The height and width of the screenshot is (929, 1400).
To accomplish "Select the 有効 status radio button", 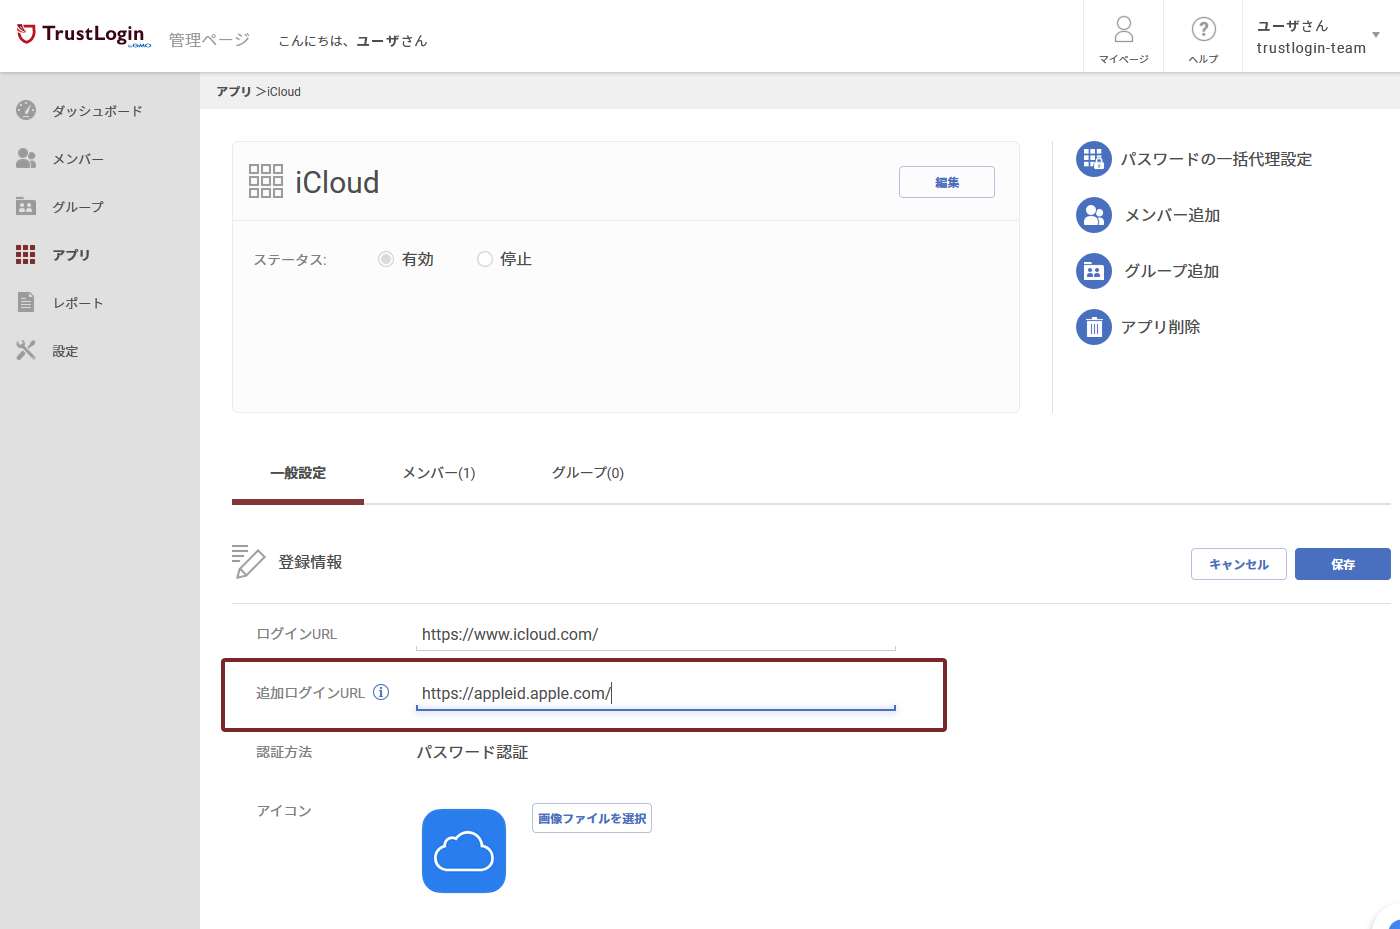I will (x=386, y=259).
